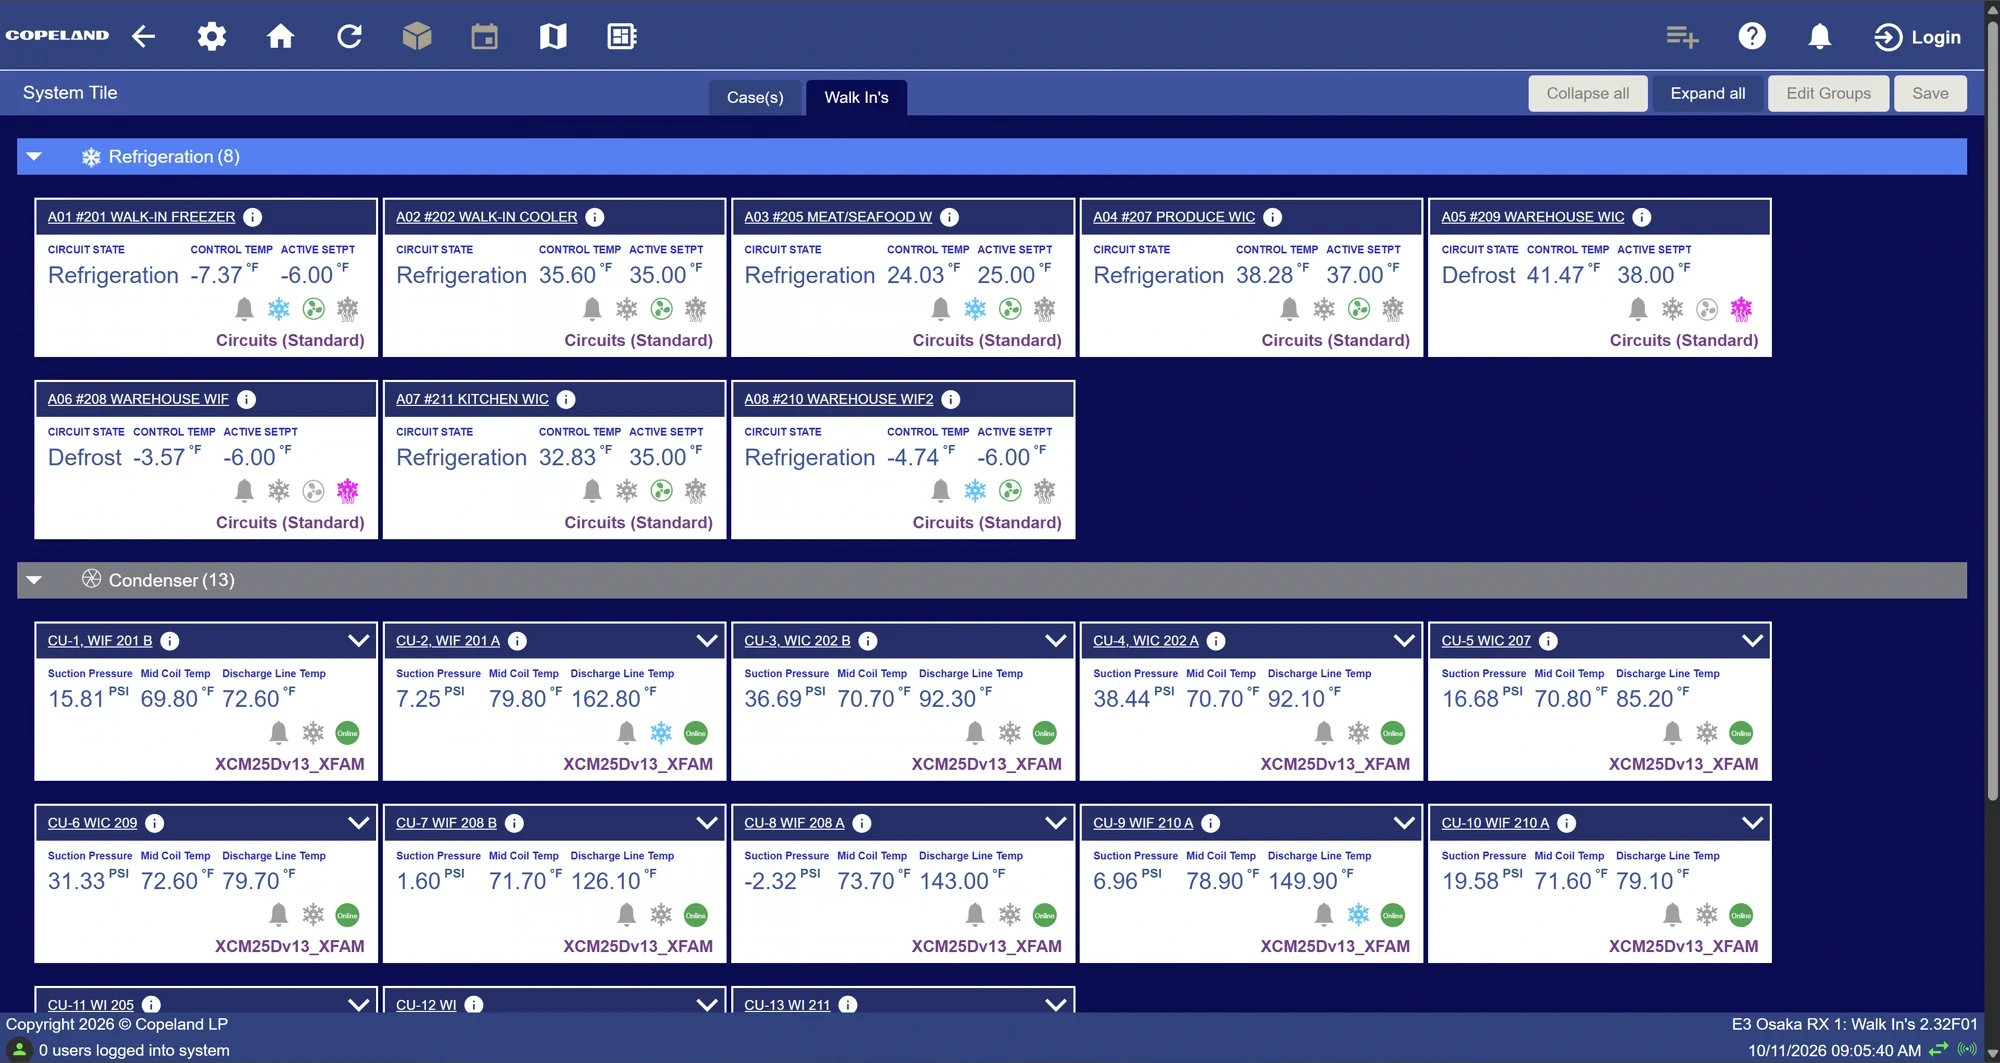The image size is (2000, 1063).
Task: Open the settings gear in the toolbar
Action: coord(211,37)
